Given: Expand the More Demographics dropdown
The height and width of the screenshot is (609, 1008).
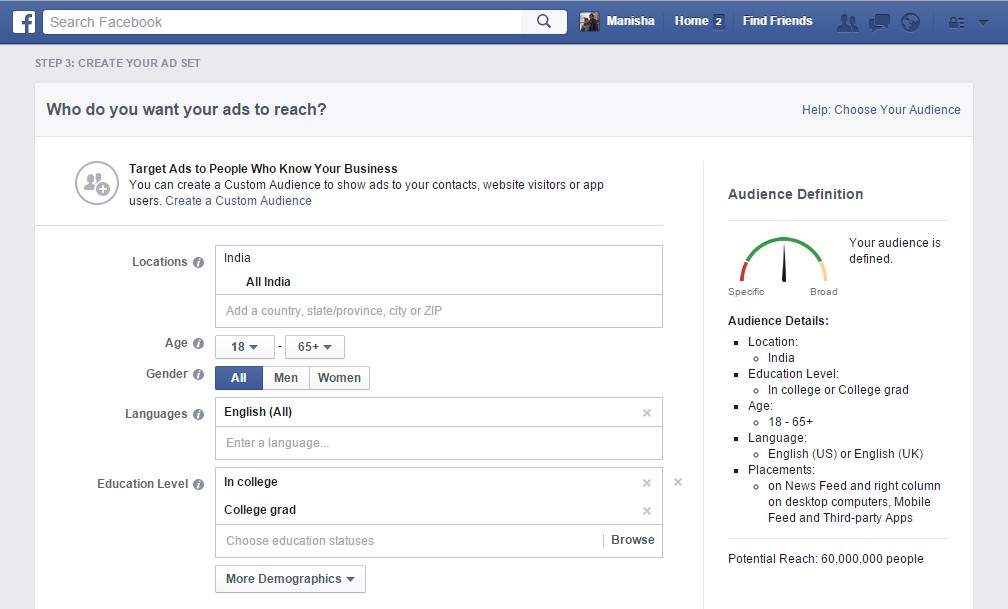Looking at the screenshot, I should [x=290, y=579].
